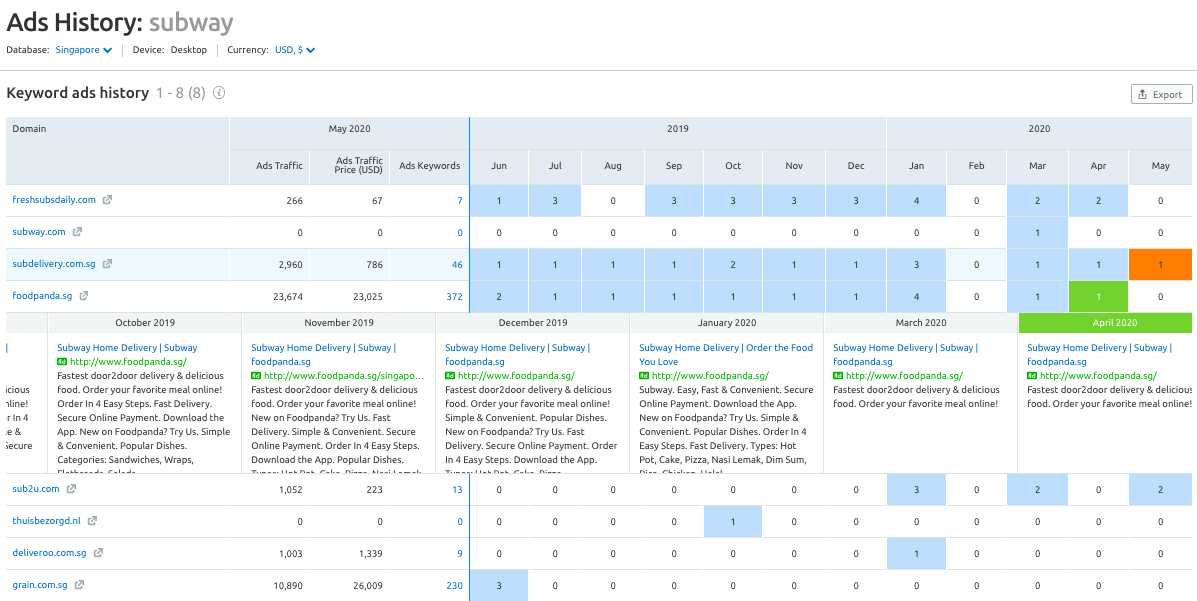Click the foodpanda.sg/singapo... URL in November 2019 ad

(344, 376)
